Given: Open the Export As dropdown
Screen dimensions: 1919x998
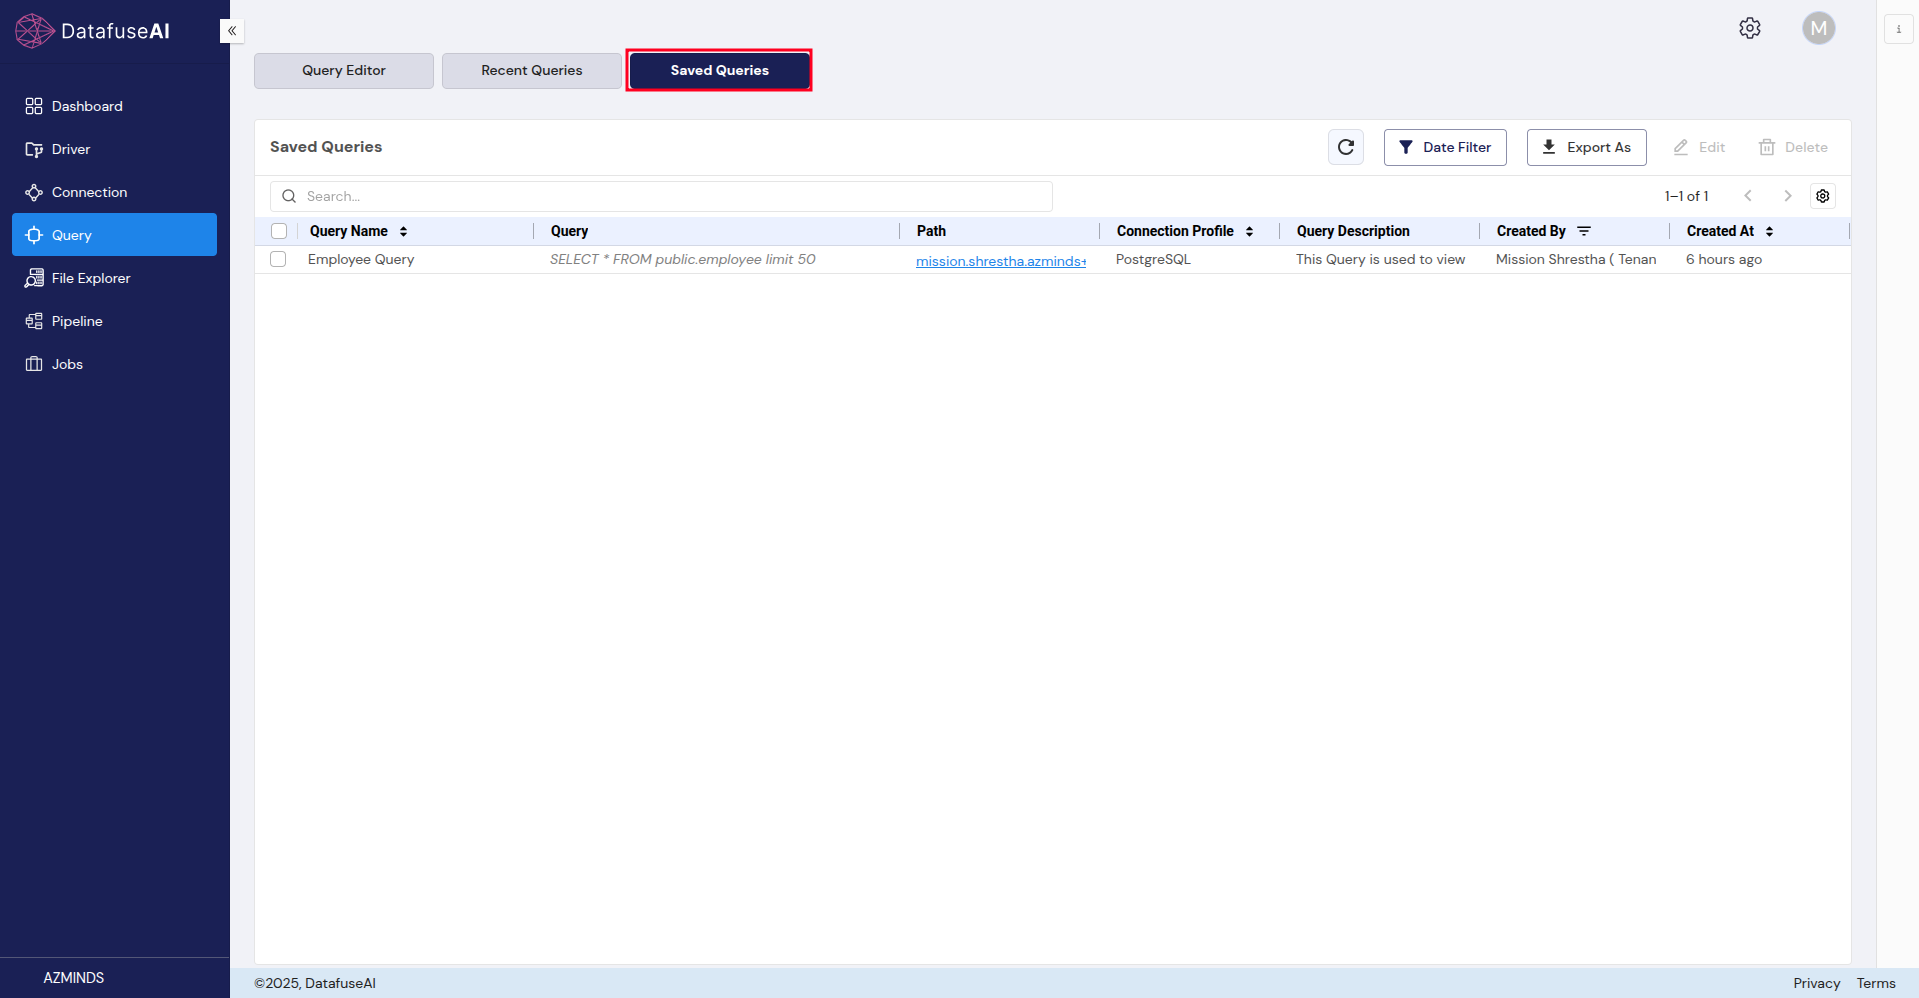Looking at the screenshot, I should (1586, 147).
